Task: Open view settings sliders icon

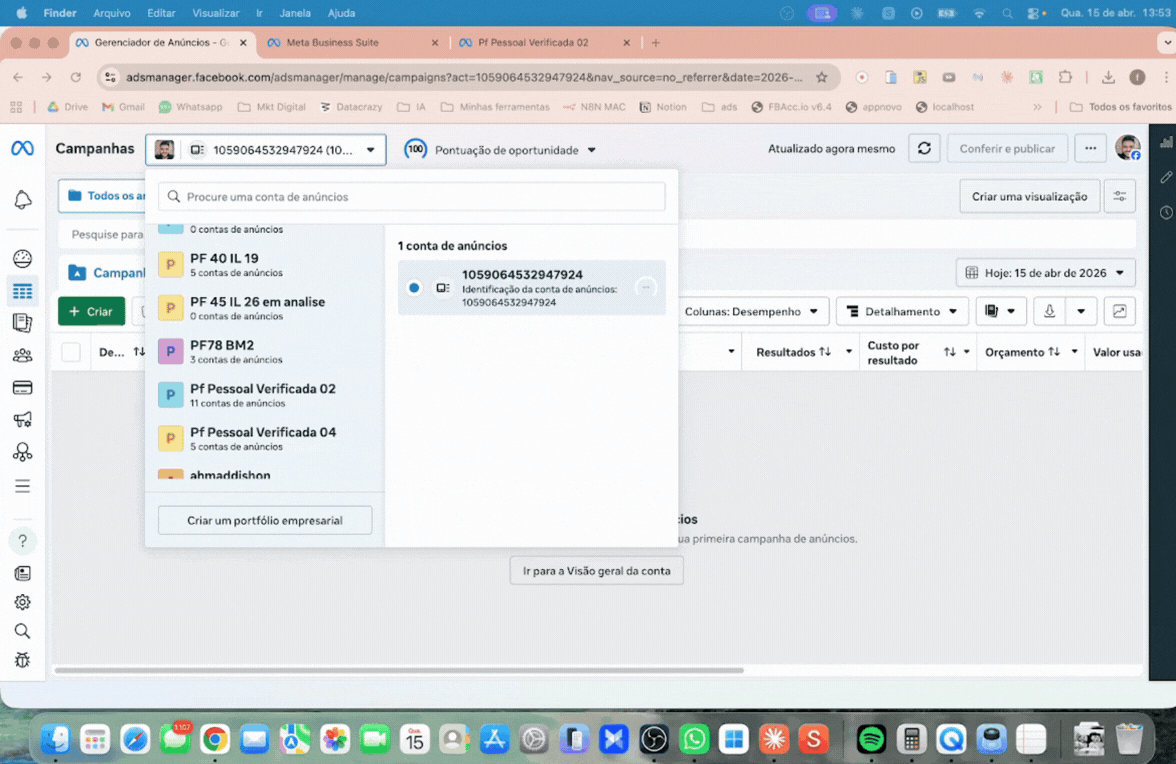Action: pos(1120,196)
